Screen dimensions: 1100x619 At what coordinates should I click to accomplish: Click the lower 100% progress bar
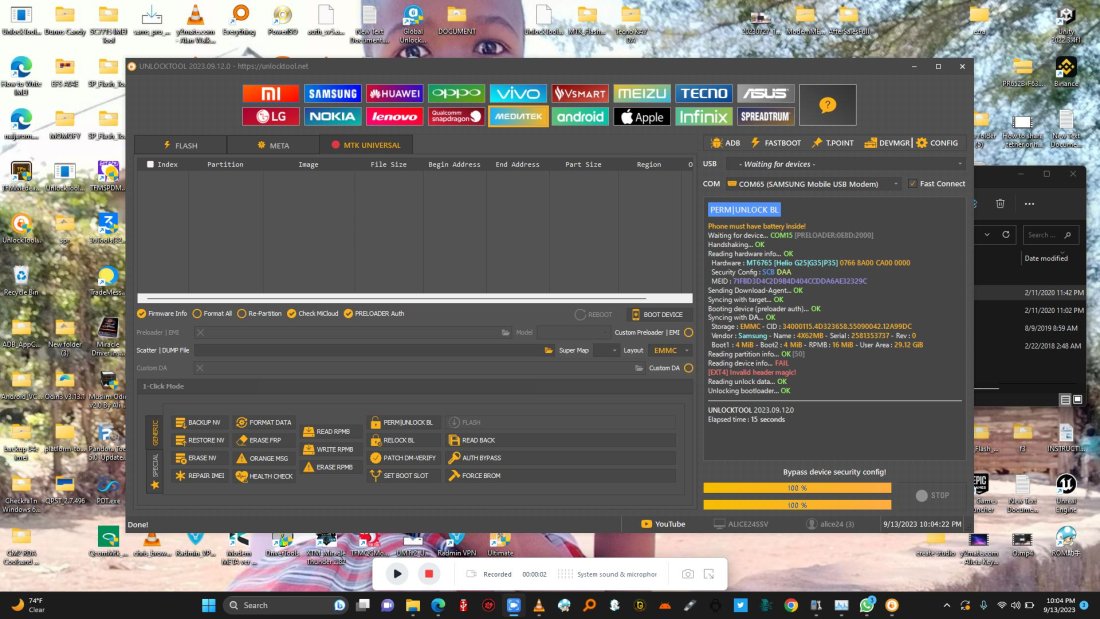click(797, 505)
